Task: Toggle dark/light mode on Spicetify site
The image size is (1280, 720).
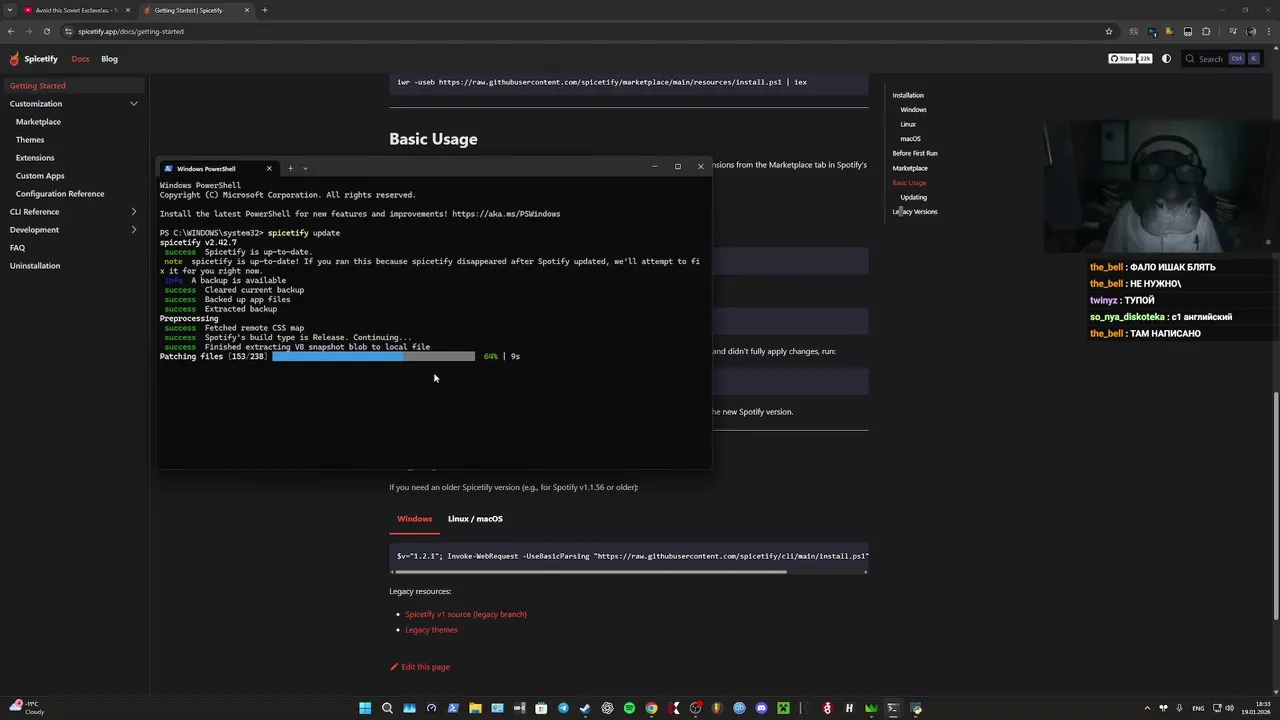Action: tap(1166, 59)
